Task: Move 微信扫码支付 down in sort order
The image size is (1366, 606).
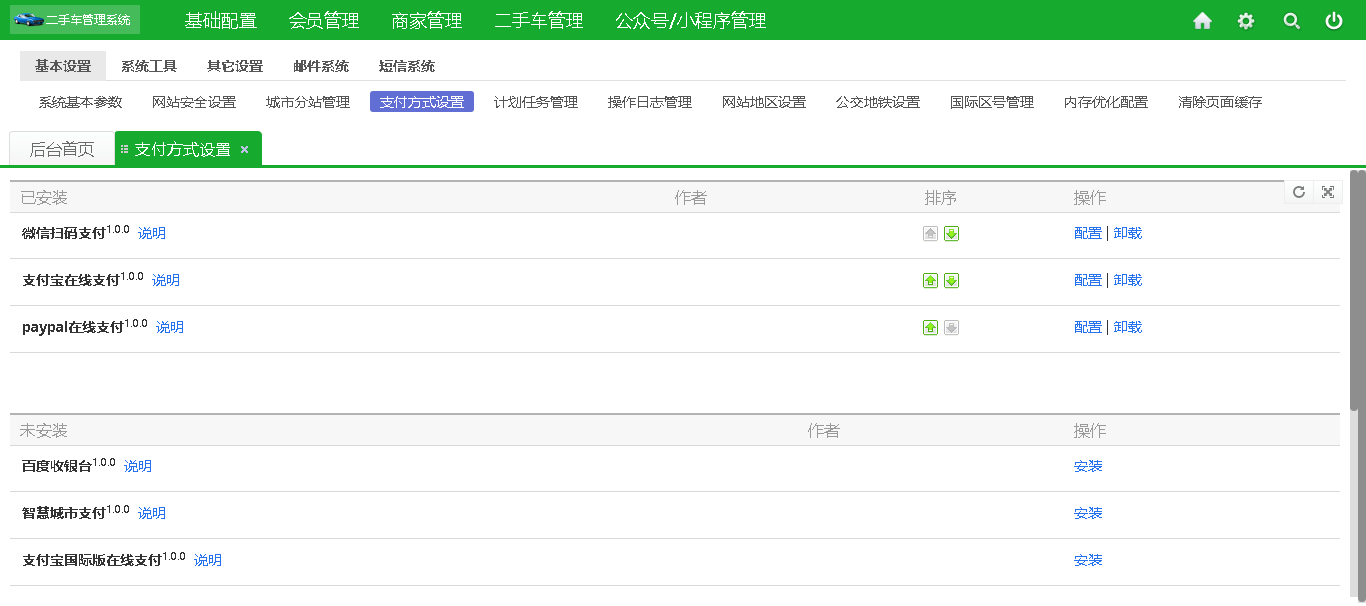Action: (950, 233)
